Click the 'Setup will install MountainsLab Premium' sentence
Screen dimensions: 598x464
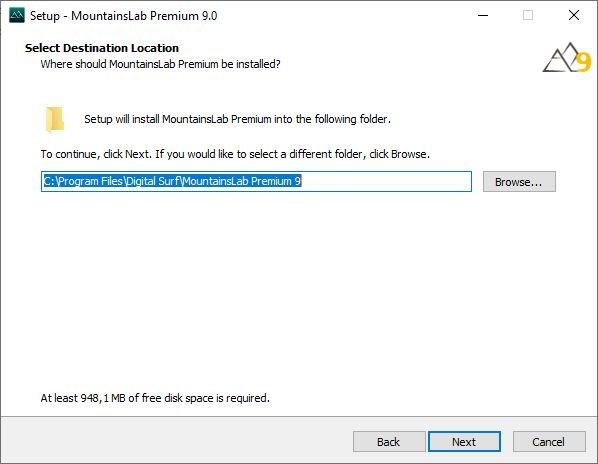tap(238, 119)
